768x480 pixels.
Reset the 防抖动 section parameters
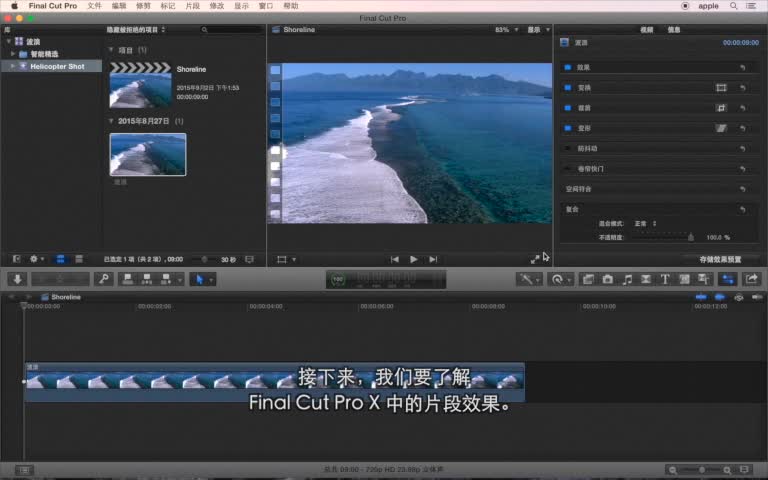coord(743,148)
